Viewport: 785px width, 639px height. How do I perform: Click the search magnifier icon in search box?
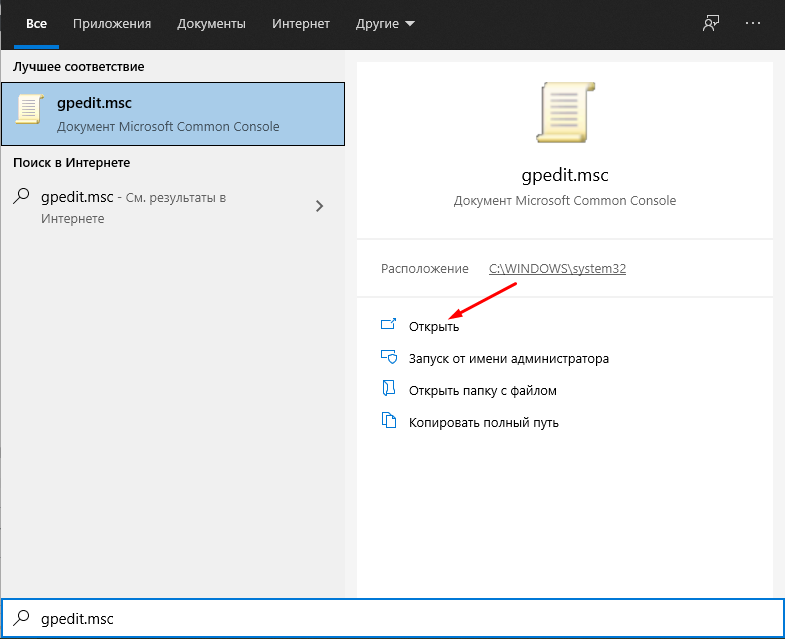point(22,618)
